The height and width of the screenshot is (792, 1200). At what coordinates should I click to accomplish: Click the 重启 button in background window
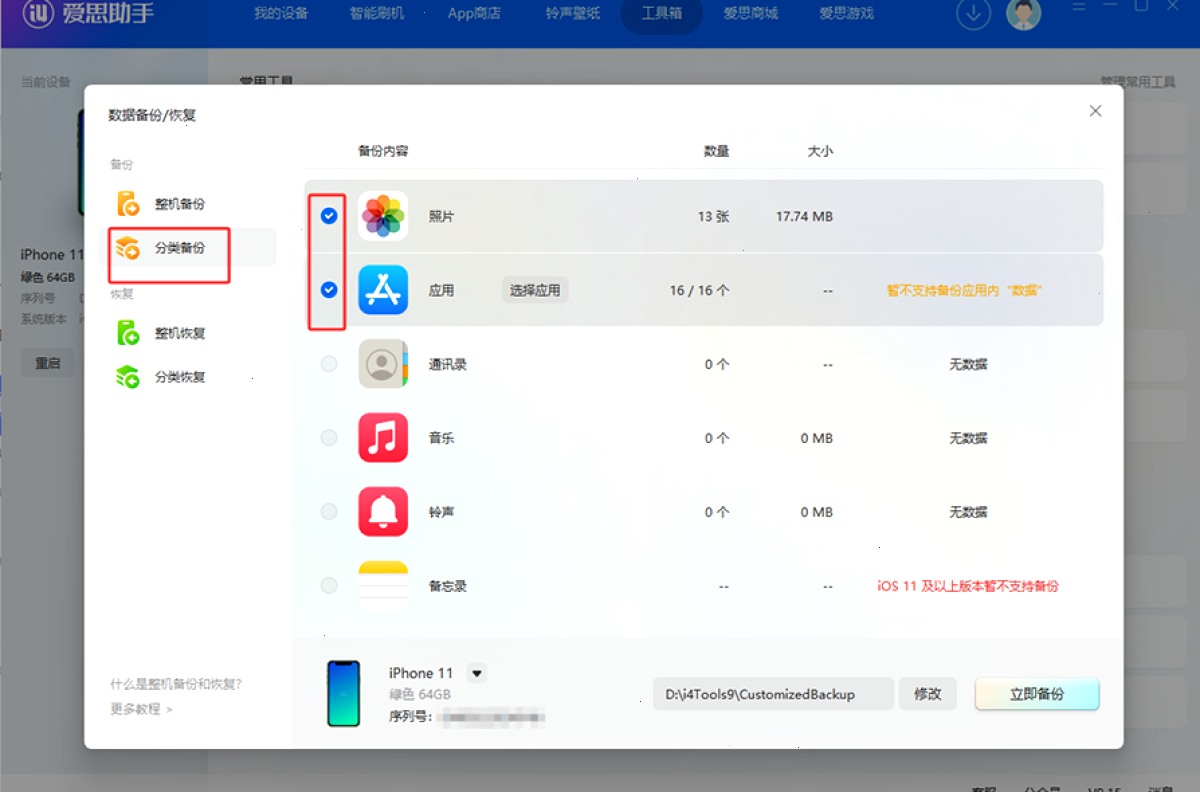pyautogui.click(x=48, y=363)
